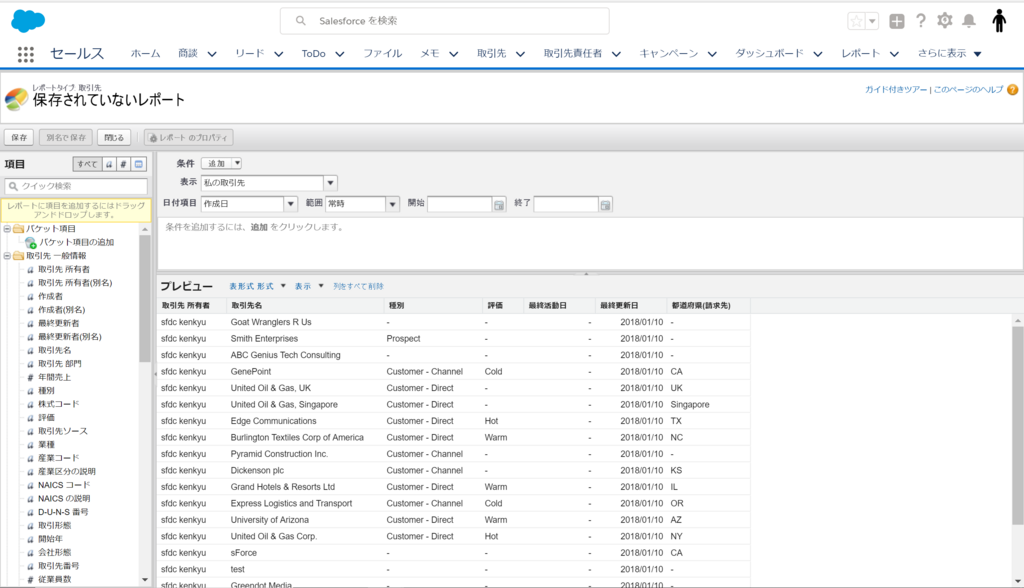The height and width of the screenshot is (588, 1024).
Task: Open レポートのプロパティ button
Action: tap(189, 138)
